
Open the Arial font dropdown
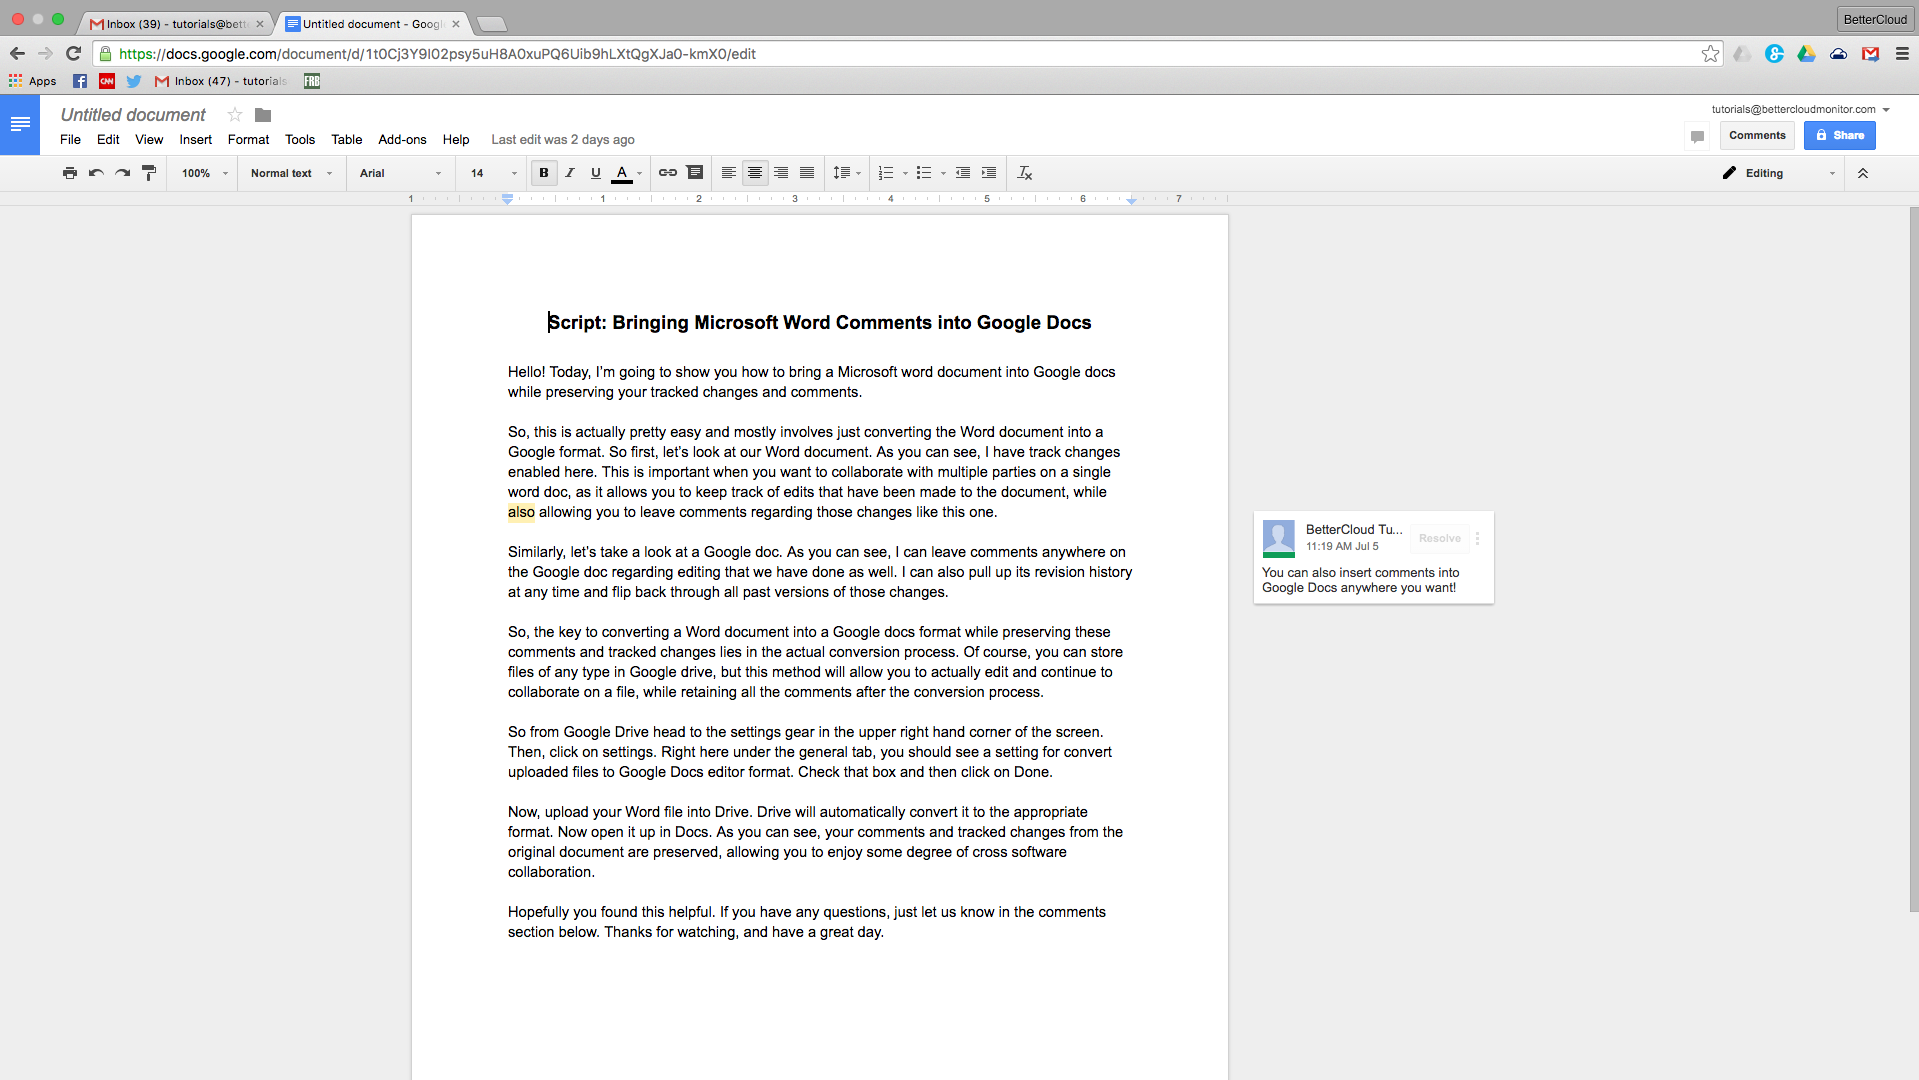[400, 173]
